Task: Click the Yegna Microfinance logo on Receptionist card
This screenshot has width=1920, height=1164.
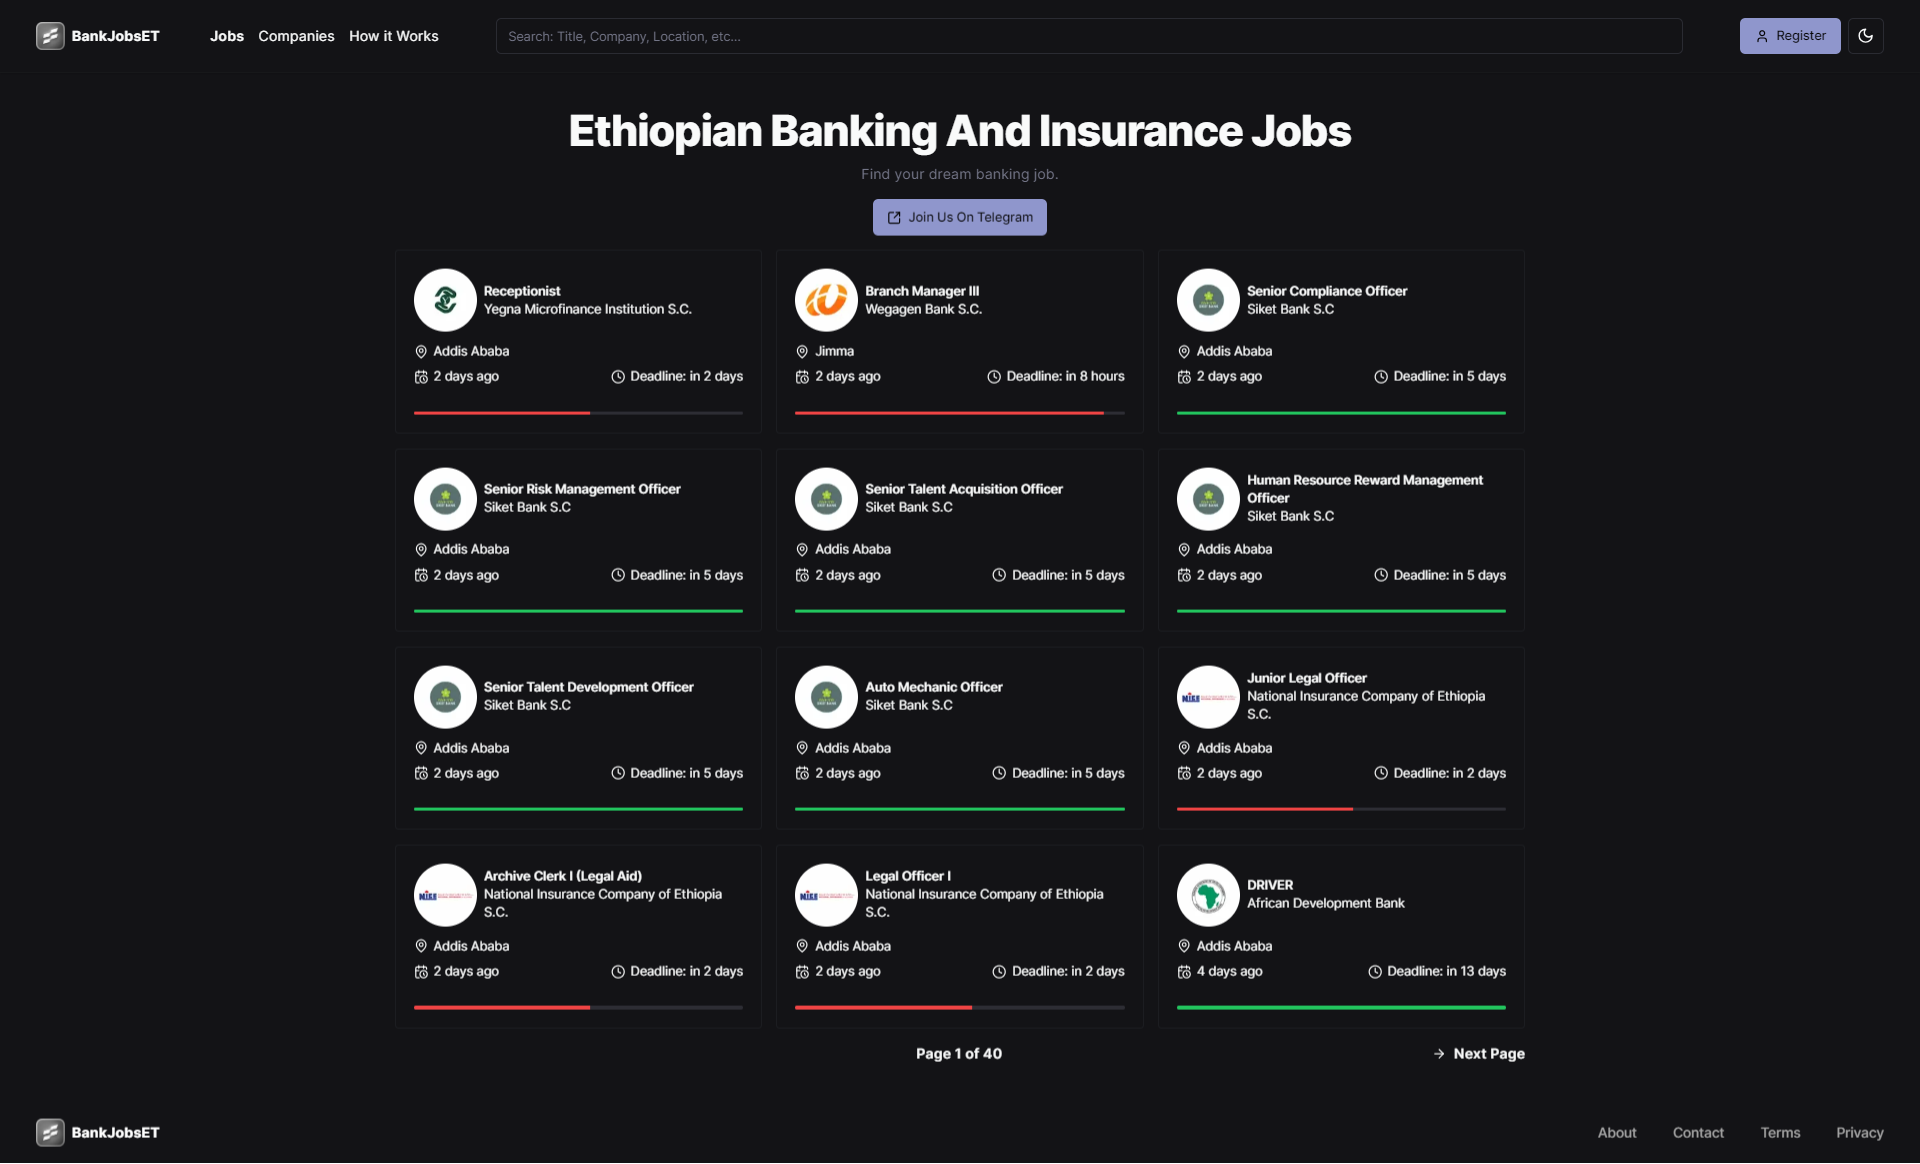Action: click(445, 300)
